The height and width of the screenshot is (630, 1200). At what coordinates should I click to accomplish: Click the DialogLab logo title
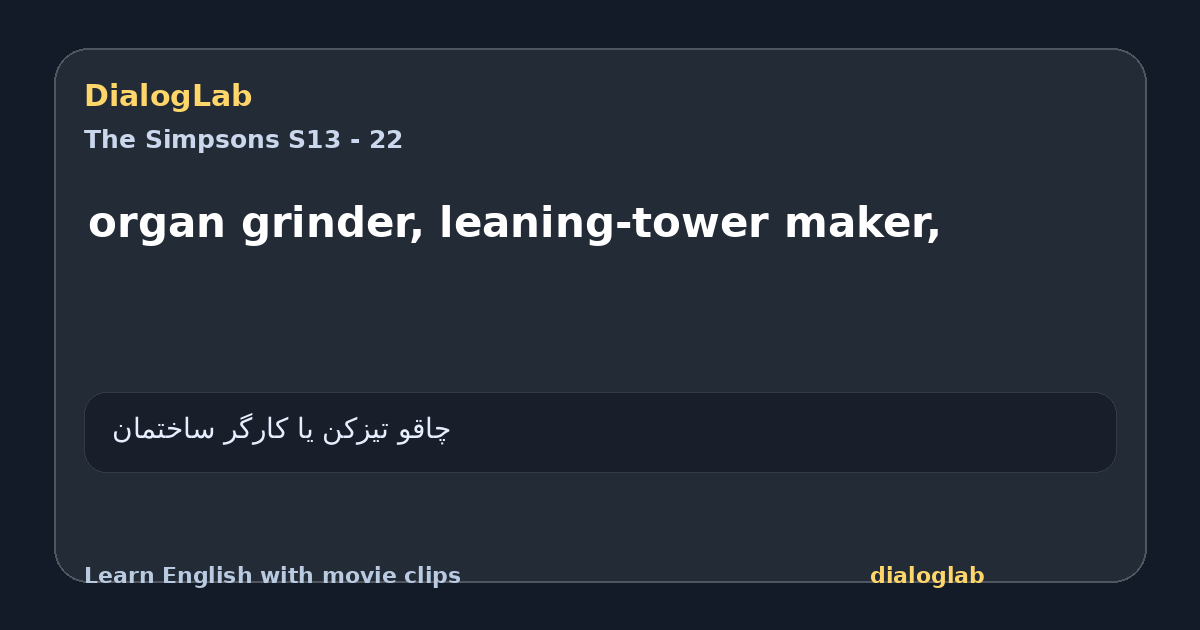pyautogui.click(x=168, y=96)
